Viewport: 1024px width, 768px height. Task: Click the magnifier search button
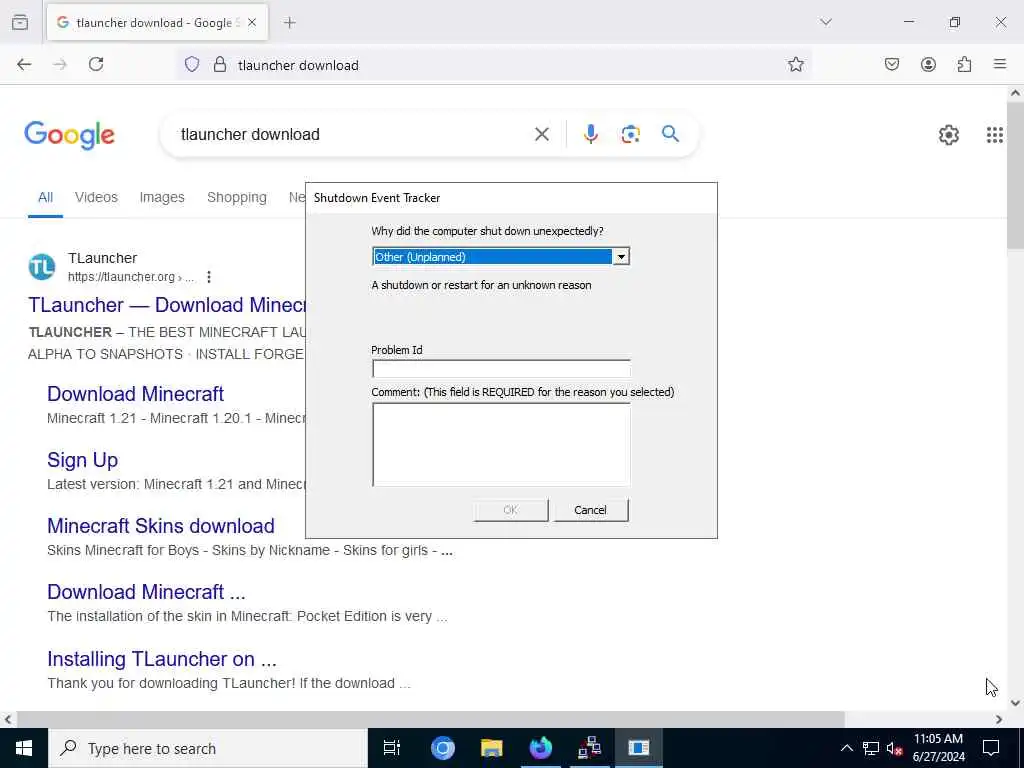(x=670, y=134)
